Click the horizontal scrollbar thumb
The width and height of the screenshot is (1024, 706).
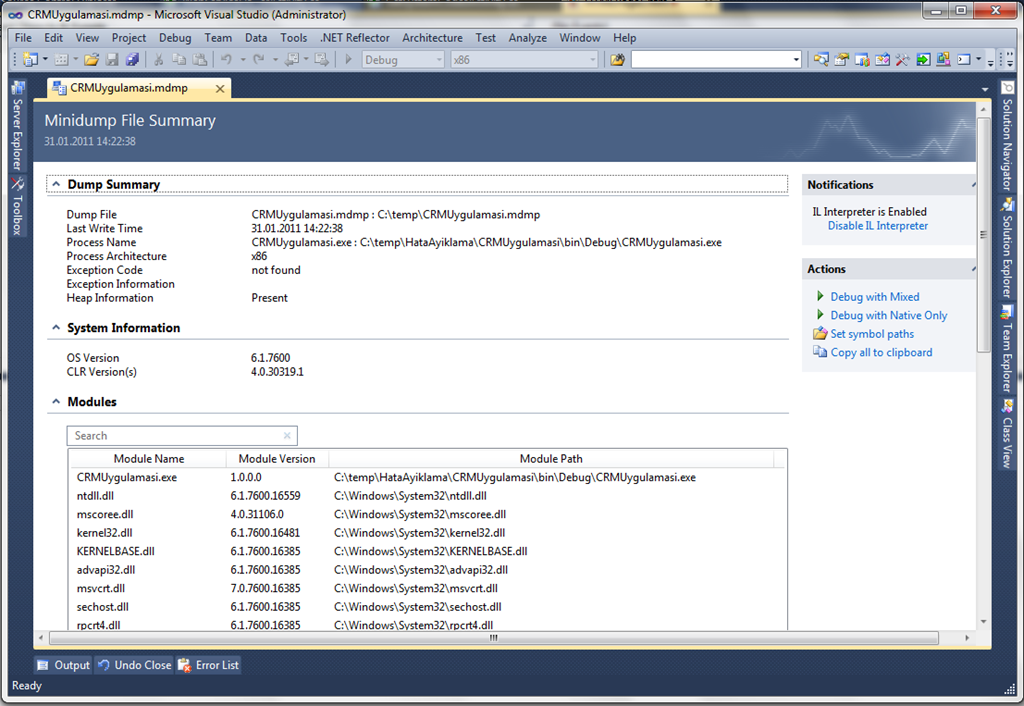tap(494, 638)
